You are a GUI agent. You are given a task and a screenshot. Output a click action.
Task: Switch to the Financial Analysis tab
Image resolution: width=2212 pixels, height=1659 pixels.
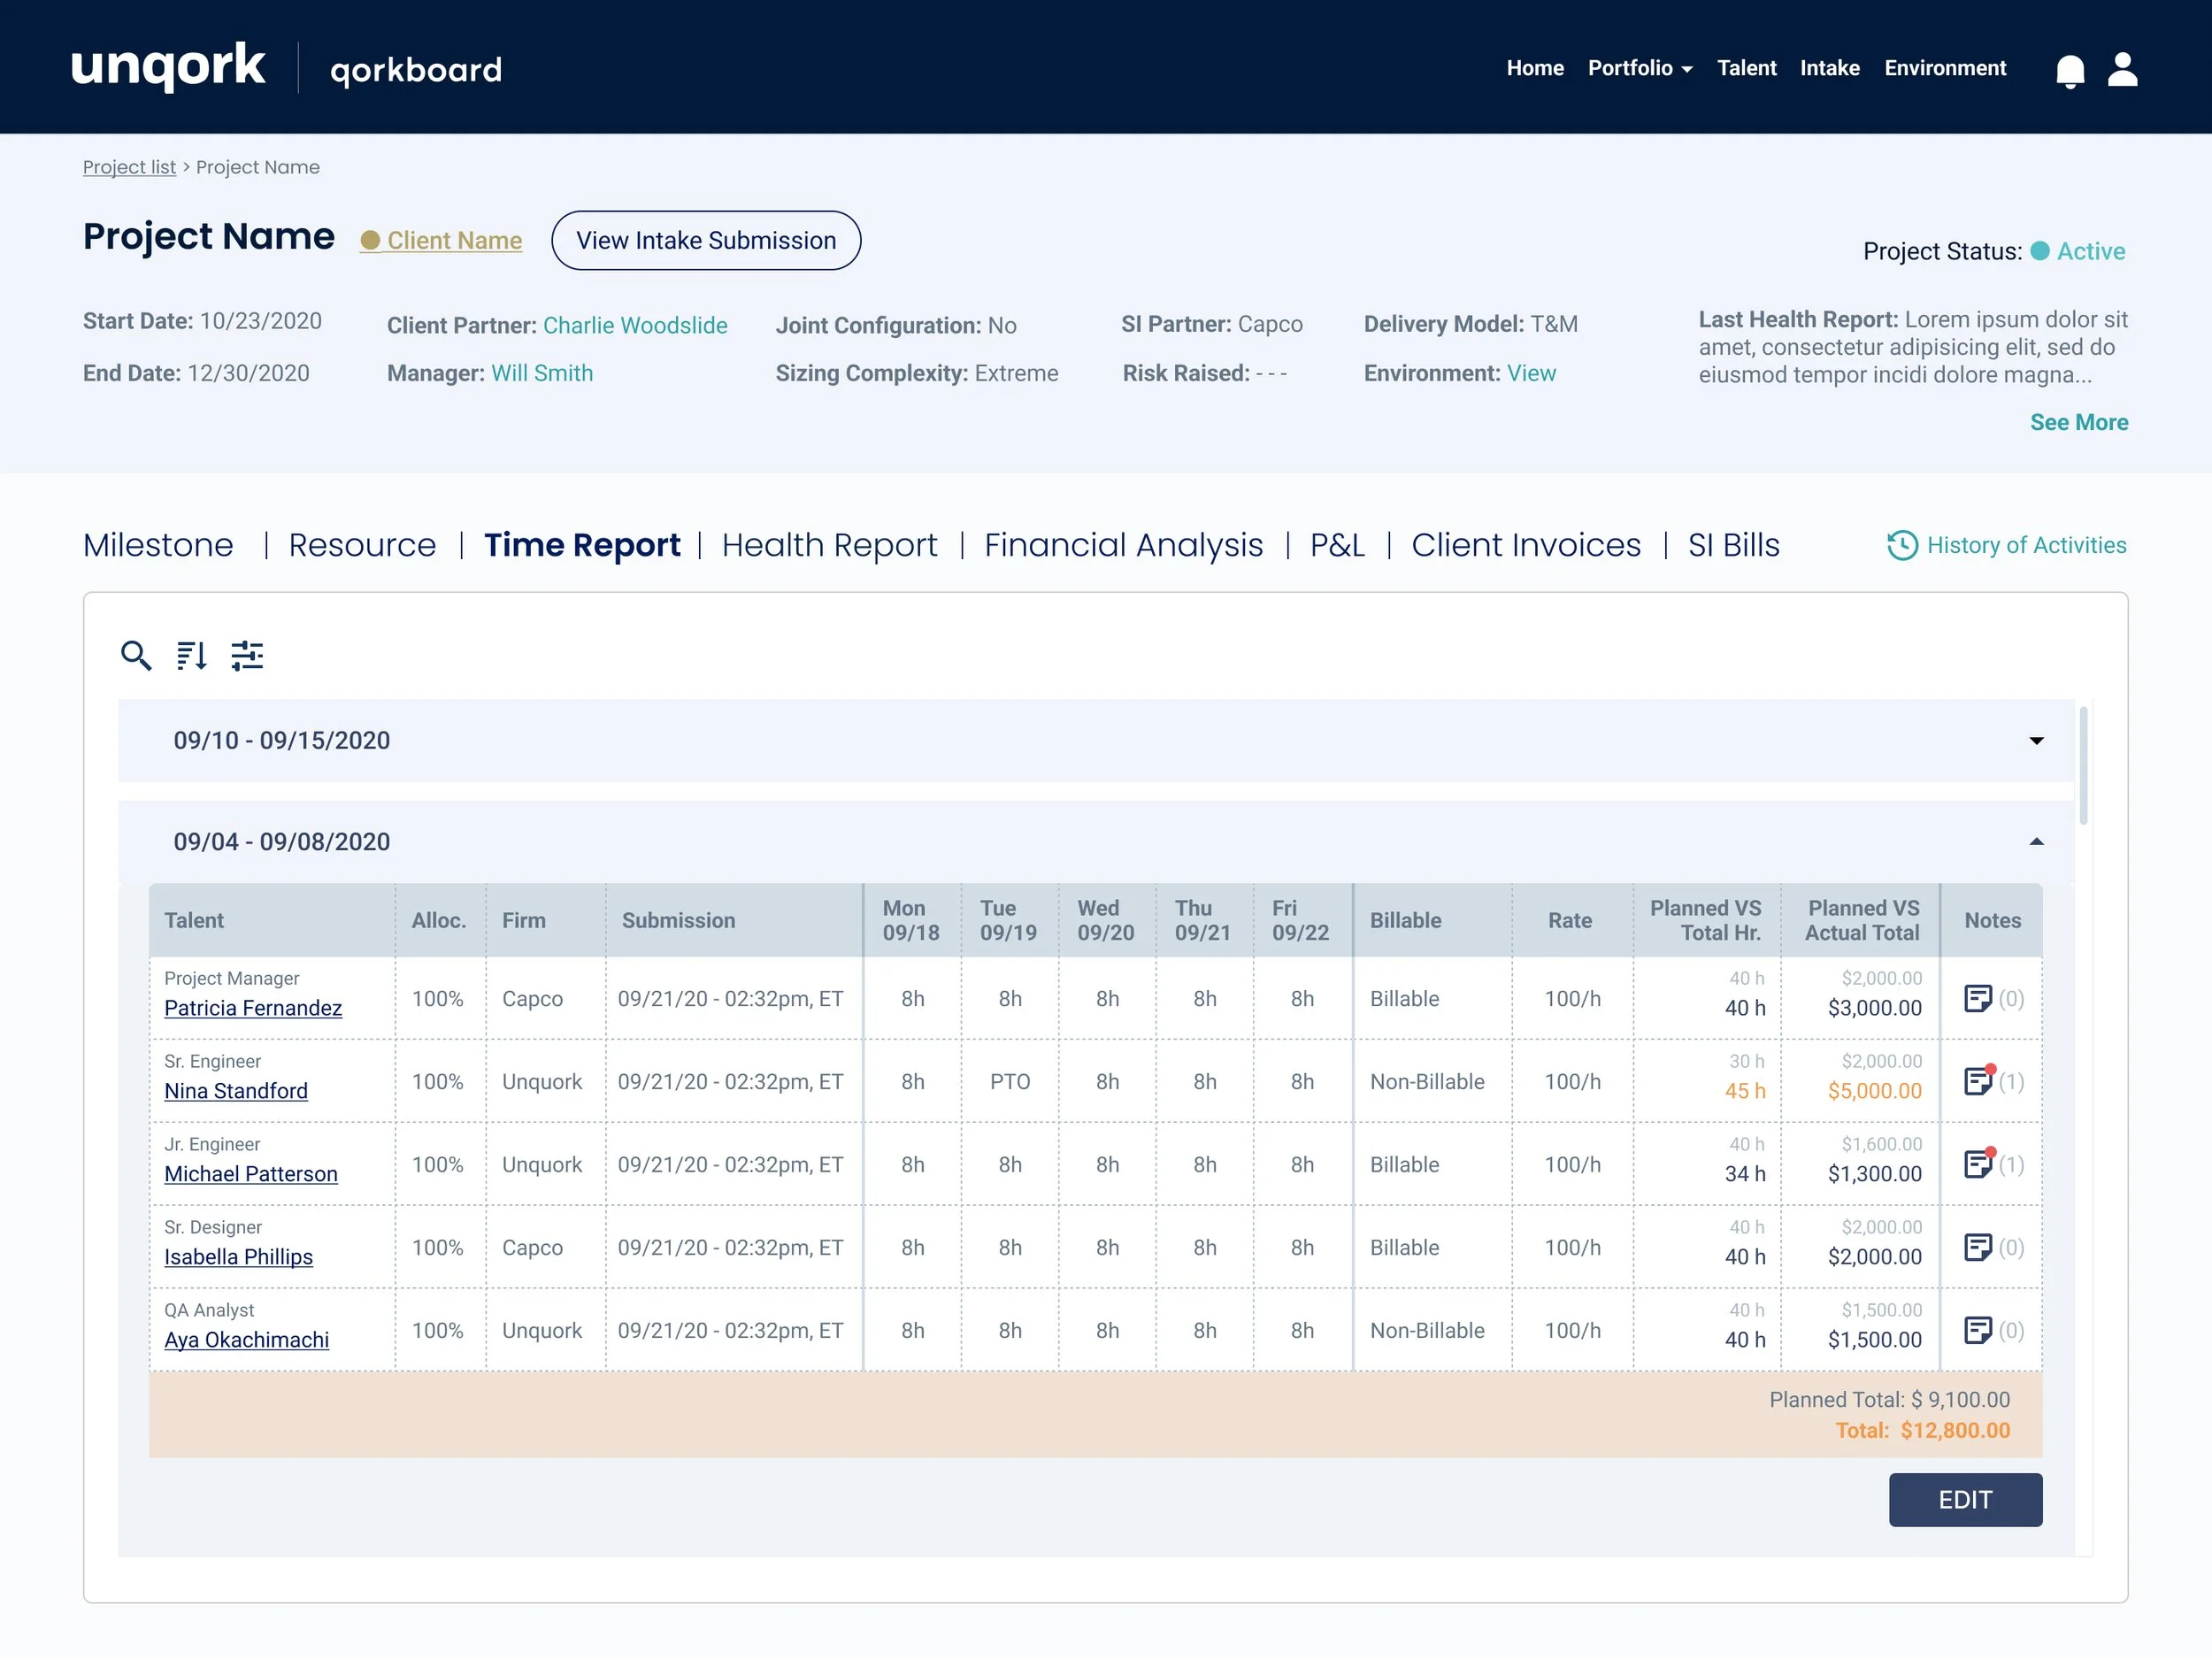coord(1123,545)
